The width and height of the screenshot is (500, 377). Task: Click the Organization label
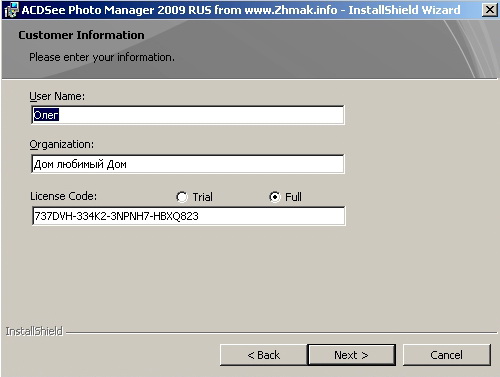[x=62, y=145]
